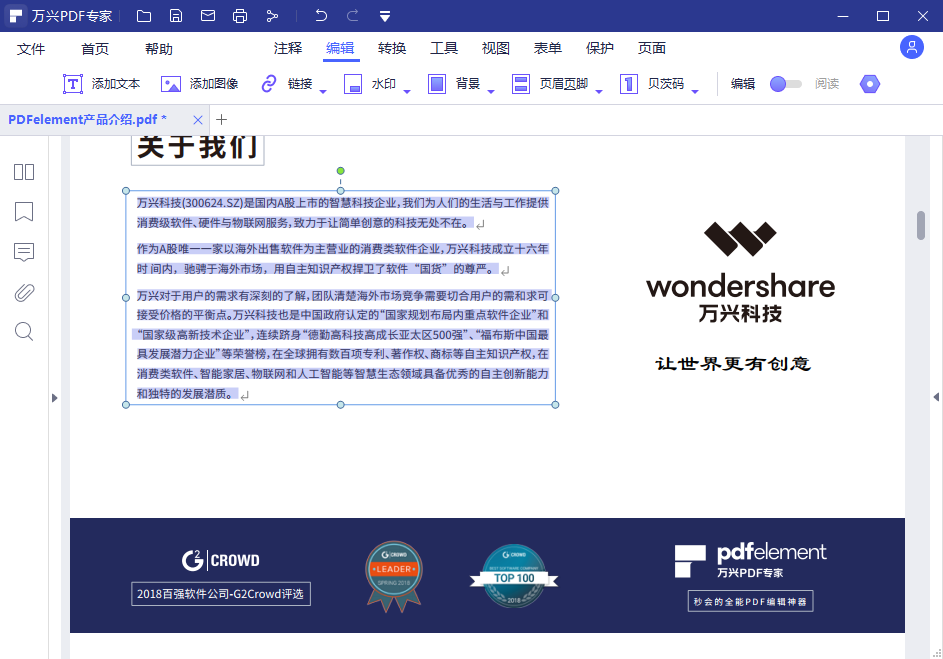Open the page thumbnails panel
Screen dimensions: 943x659
click(x=24, y=172)
